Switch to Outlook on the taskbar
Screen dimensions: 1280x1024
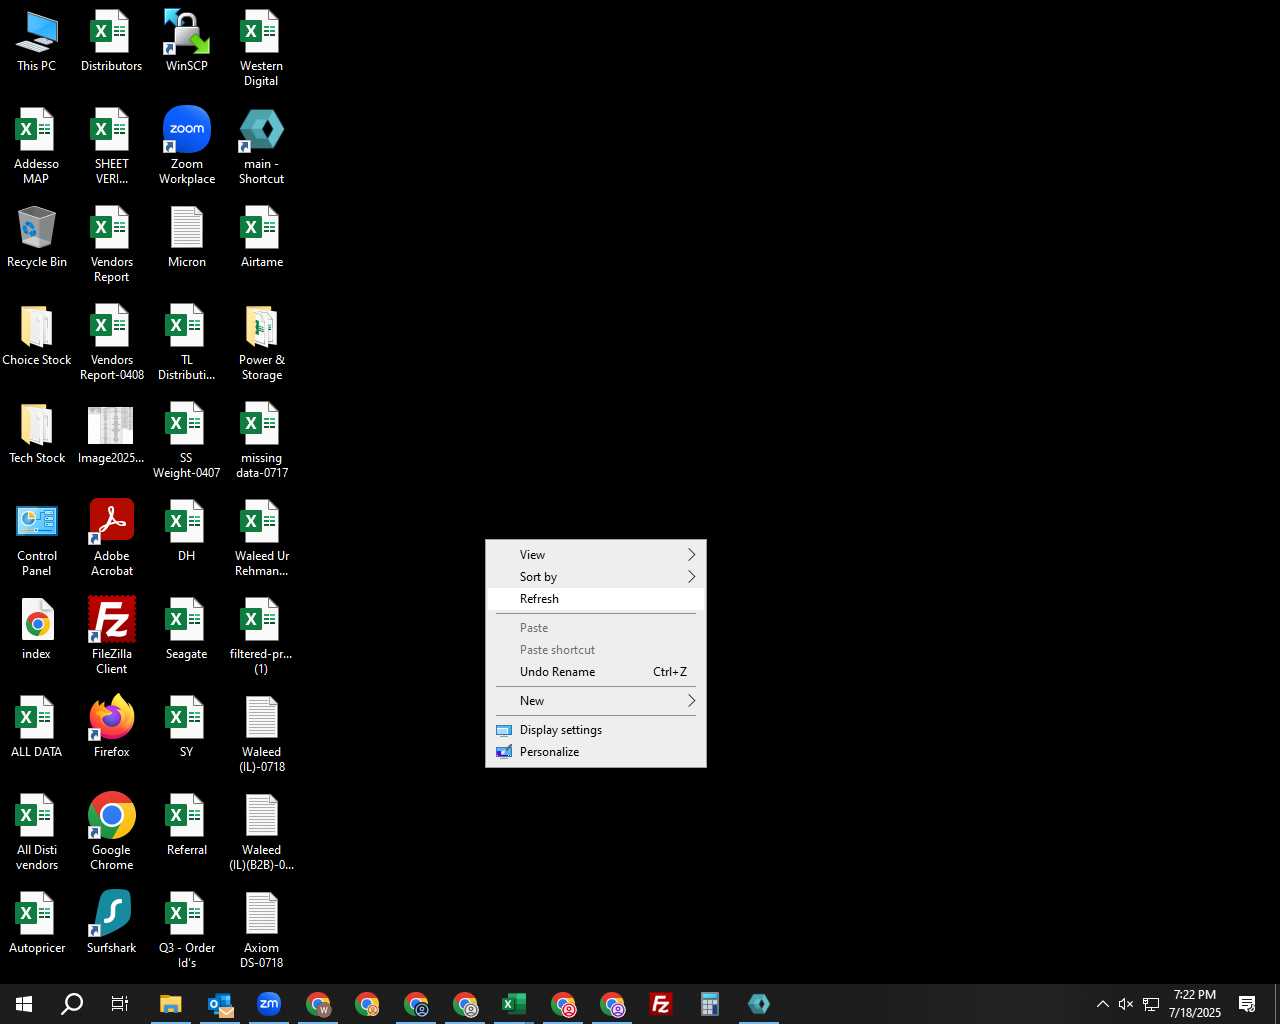[220, 1004]
